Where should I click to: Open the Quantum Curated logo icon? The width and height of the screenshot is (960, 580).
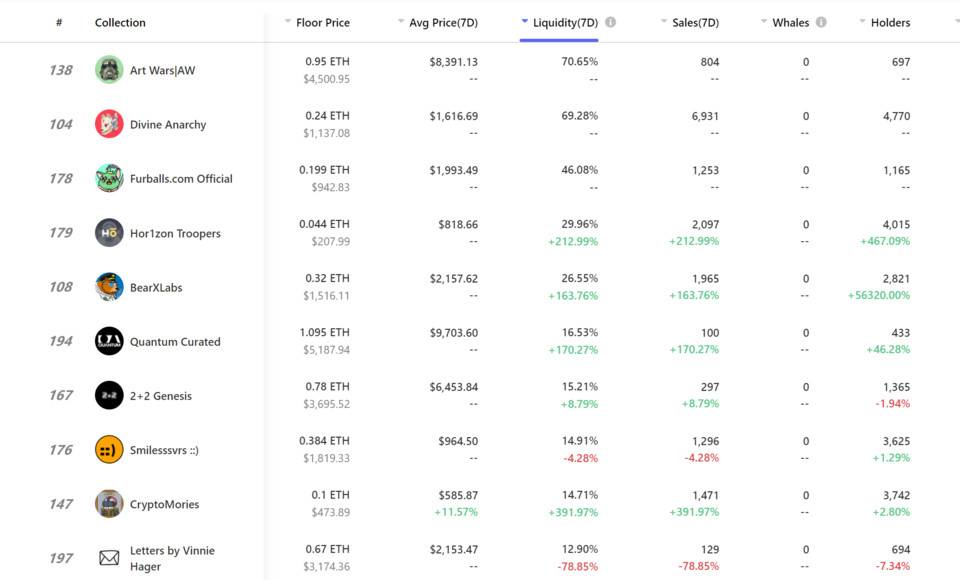(x=109, y=341)
